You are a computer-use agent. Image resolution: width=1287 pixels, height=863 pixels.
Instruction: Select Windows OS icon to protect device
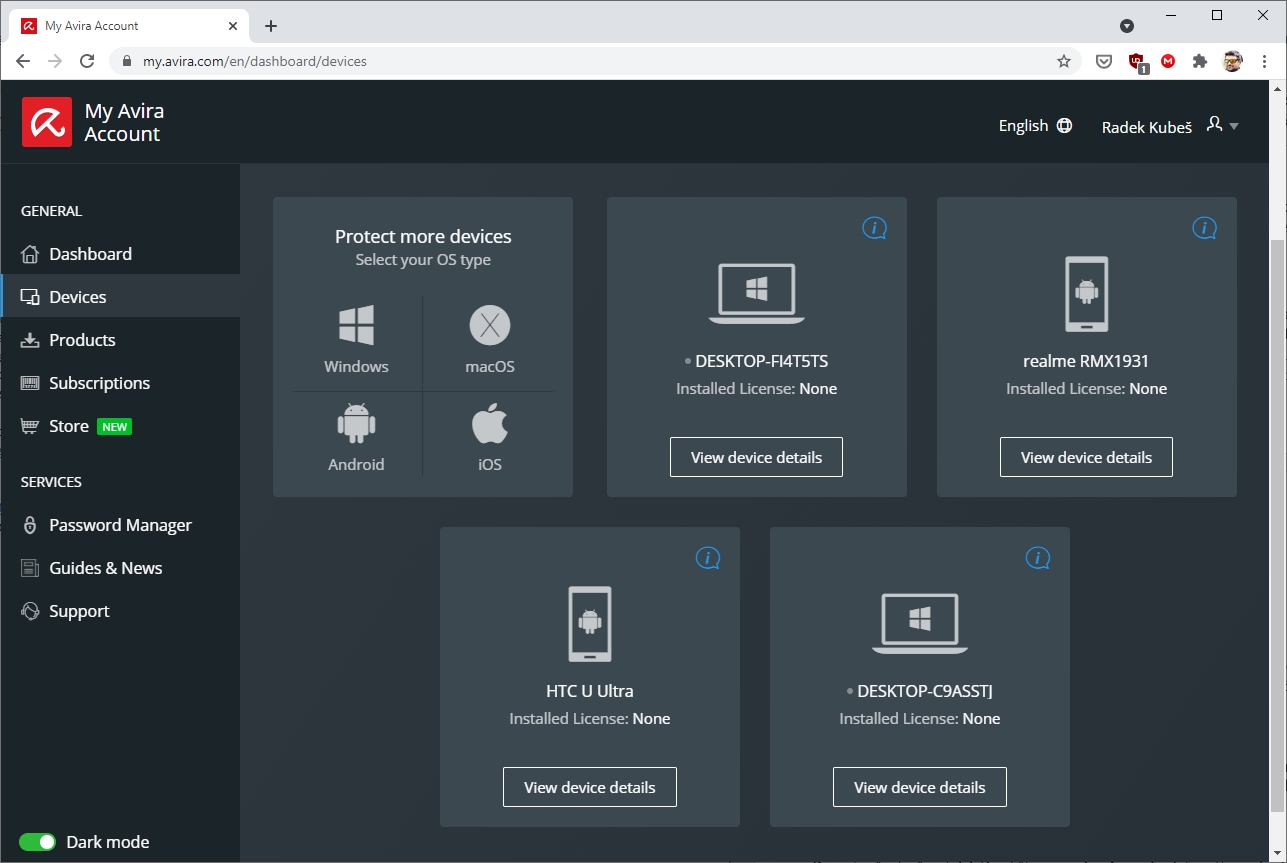click(356, 326)
